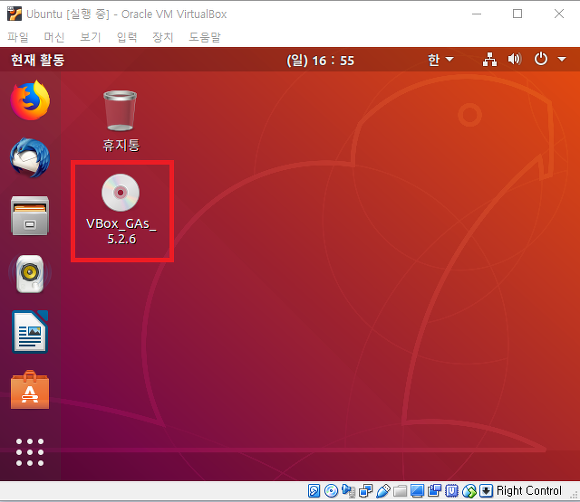The height and width of the screenshot is (502, 580).
Task: Expand the system menu arrow
Action: point(562,59)
